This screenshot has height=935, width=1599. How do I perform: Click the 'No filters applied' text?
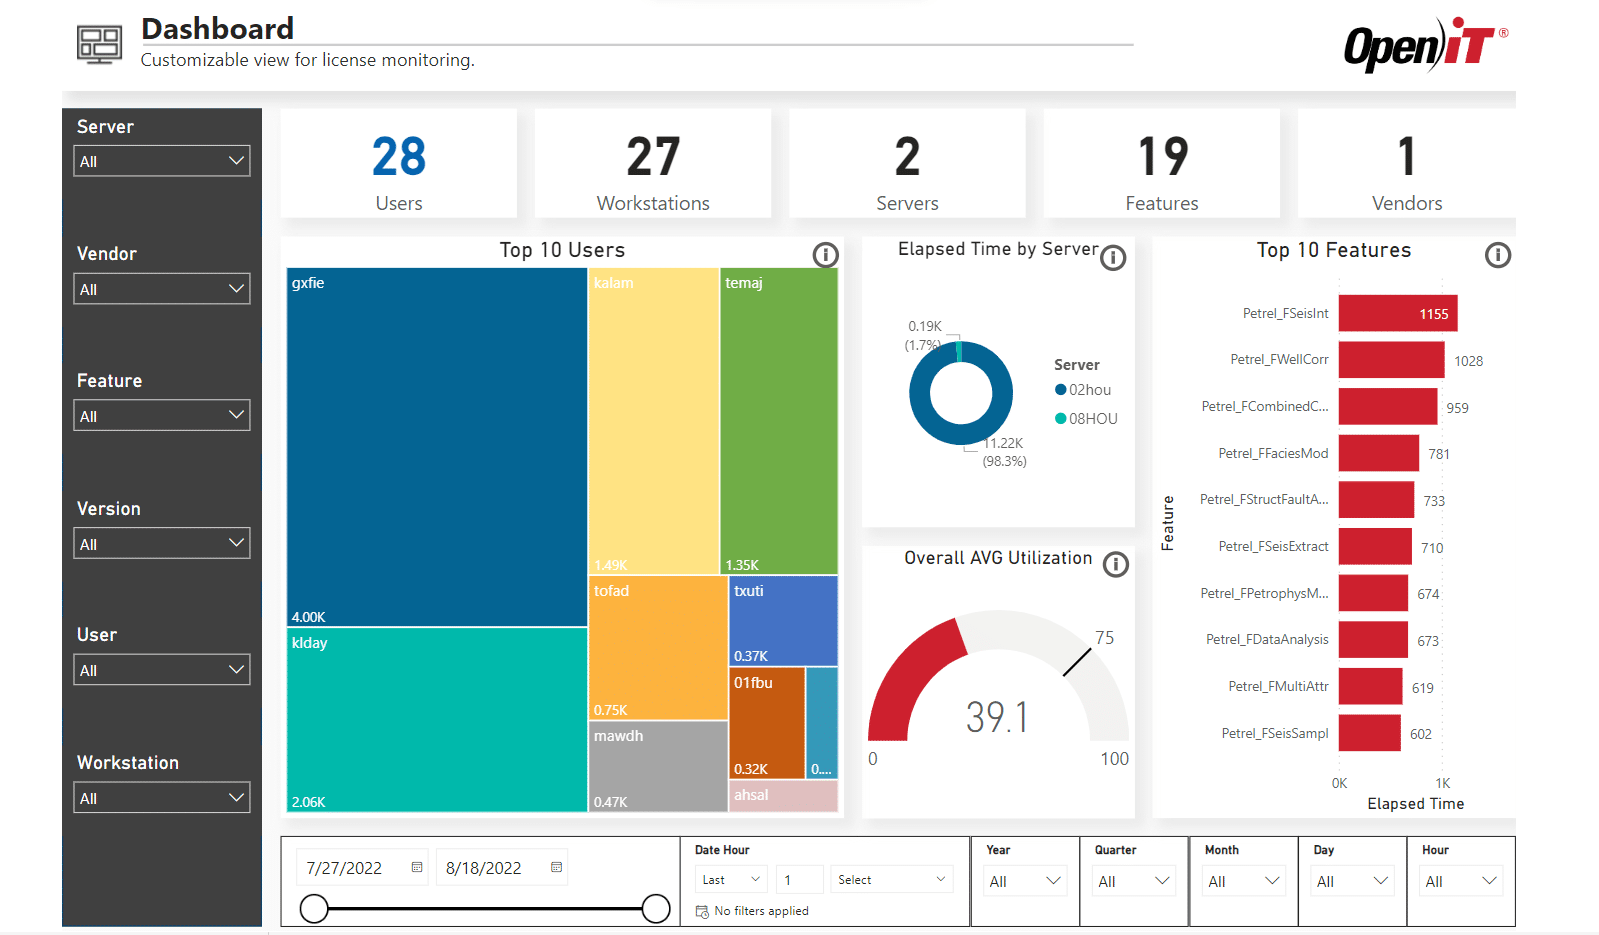(x=761, y=911)
